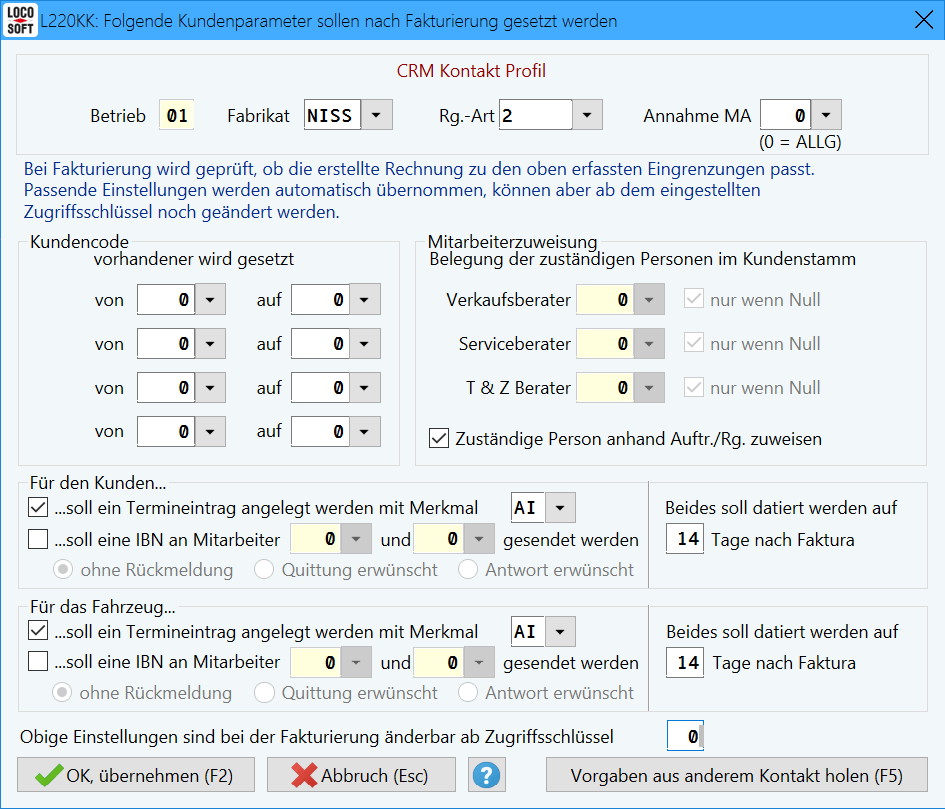The height and width of the screenshot is (809, 945).
Task: Enable IBN an Mitarbeiter for the customer
Action: (x=36, y=539)
